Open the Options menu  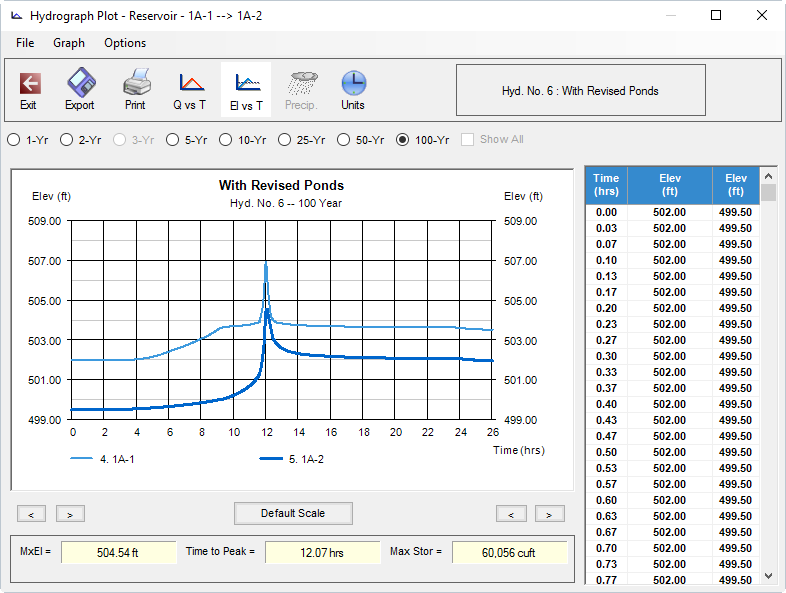coord(125,43)
